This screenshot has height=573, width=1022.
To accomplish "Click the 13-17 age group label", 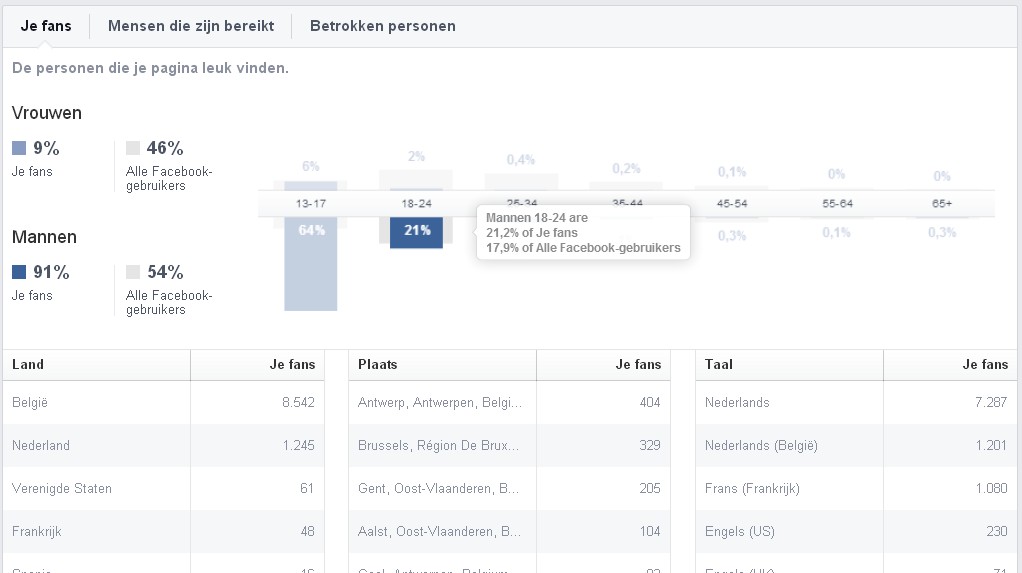I will [311, 203].
